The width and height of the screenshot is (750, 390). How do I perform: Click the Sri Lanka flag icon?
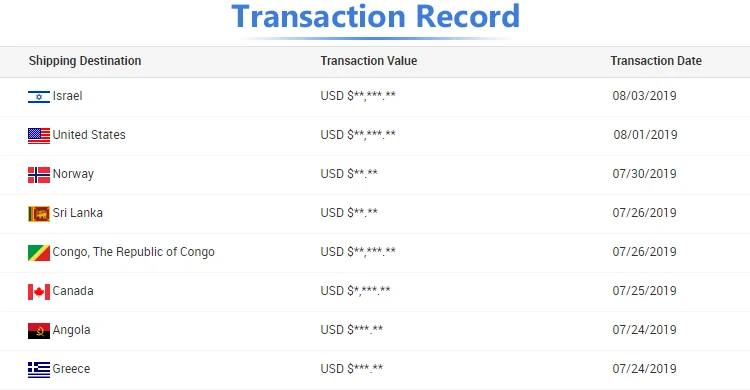(39, 214)
